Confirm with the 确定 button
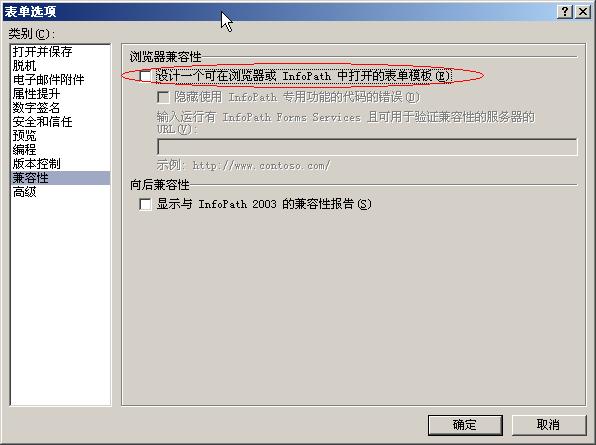The height and width of the screenshot is (445, 596). click(465, 425)
